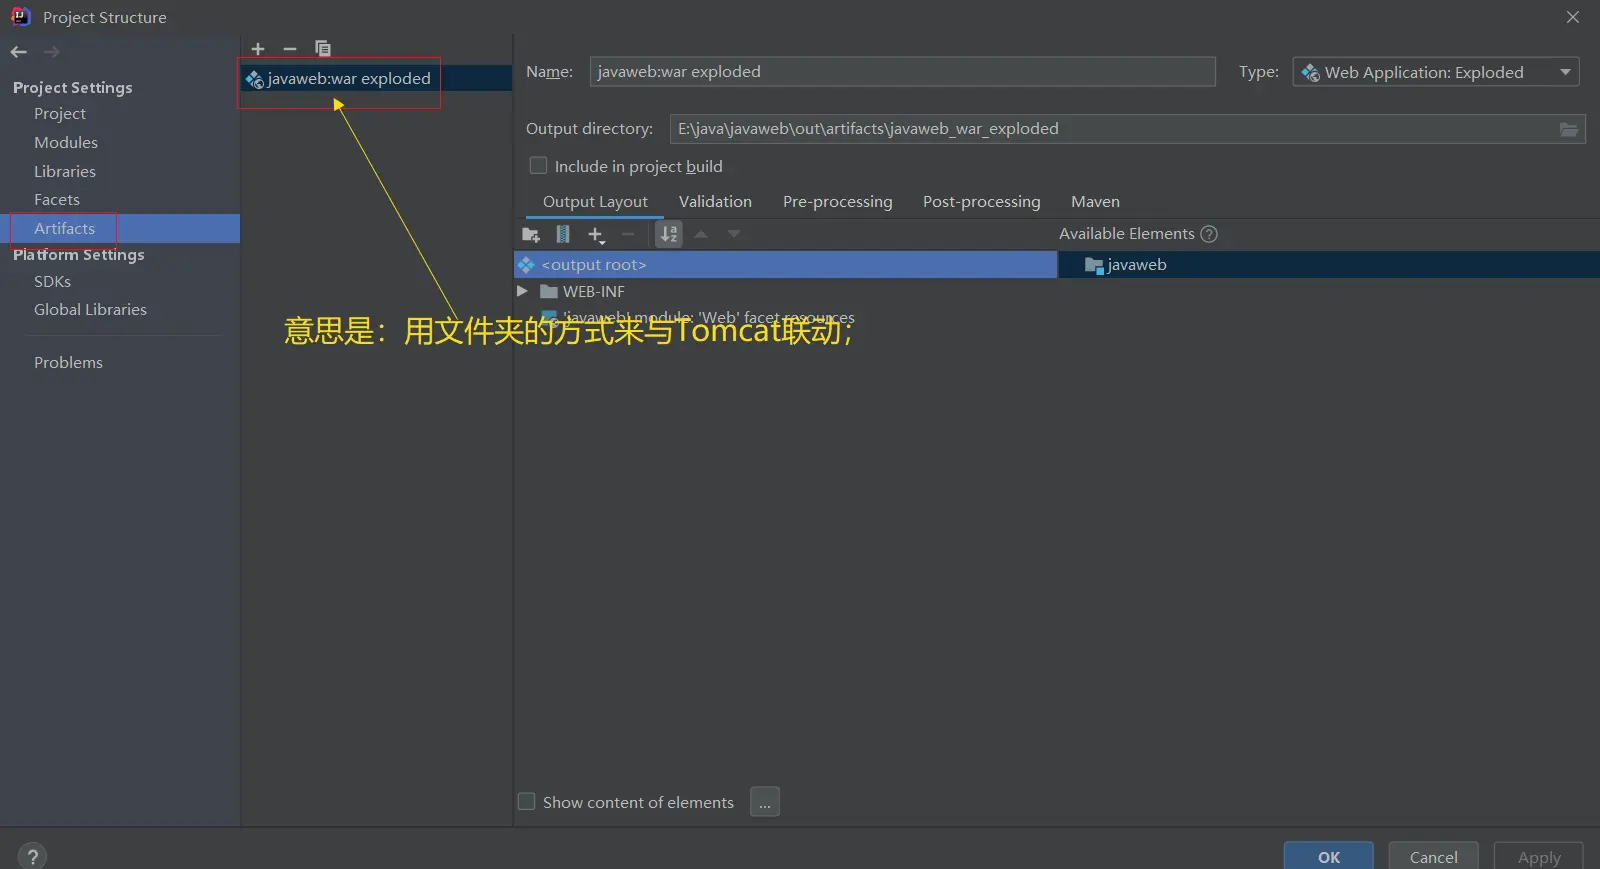
Task: Click the remove artifact minus icon
Action: [290, 49]
